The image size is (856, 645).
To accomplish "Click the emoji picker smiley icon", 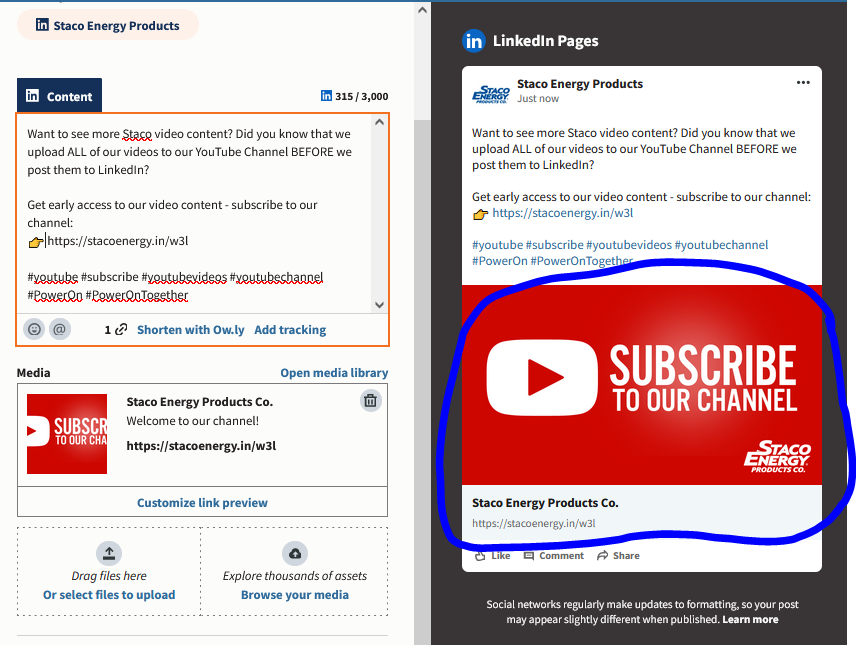I will coord(34,329).
